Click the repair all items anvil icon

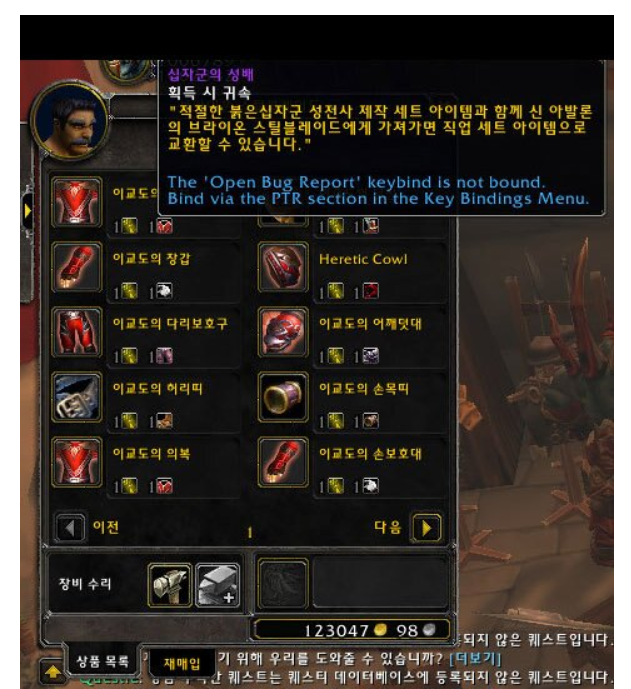coord(218,585)
